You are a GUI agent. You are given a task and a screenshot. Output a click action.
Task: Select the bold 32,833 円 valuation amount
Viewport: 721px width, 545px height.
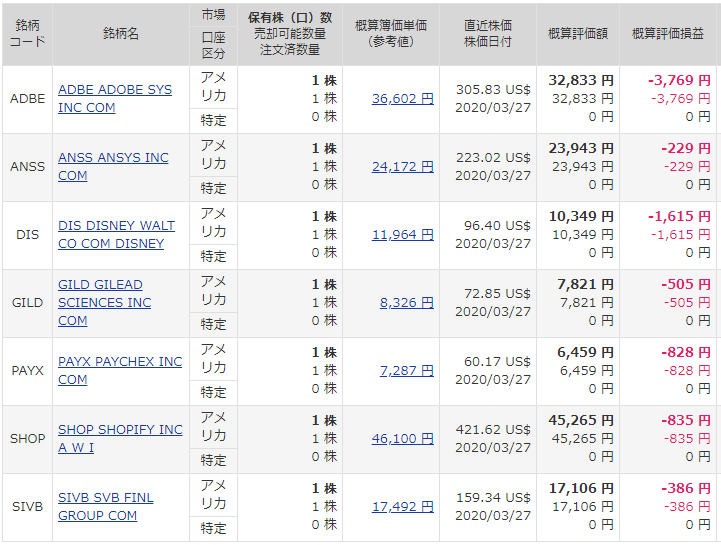click(581, 80)
